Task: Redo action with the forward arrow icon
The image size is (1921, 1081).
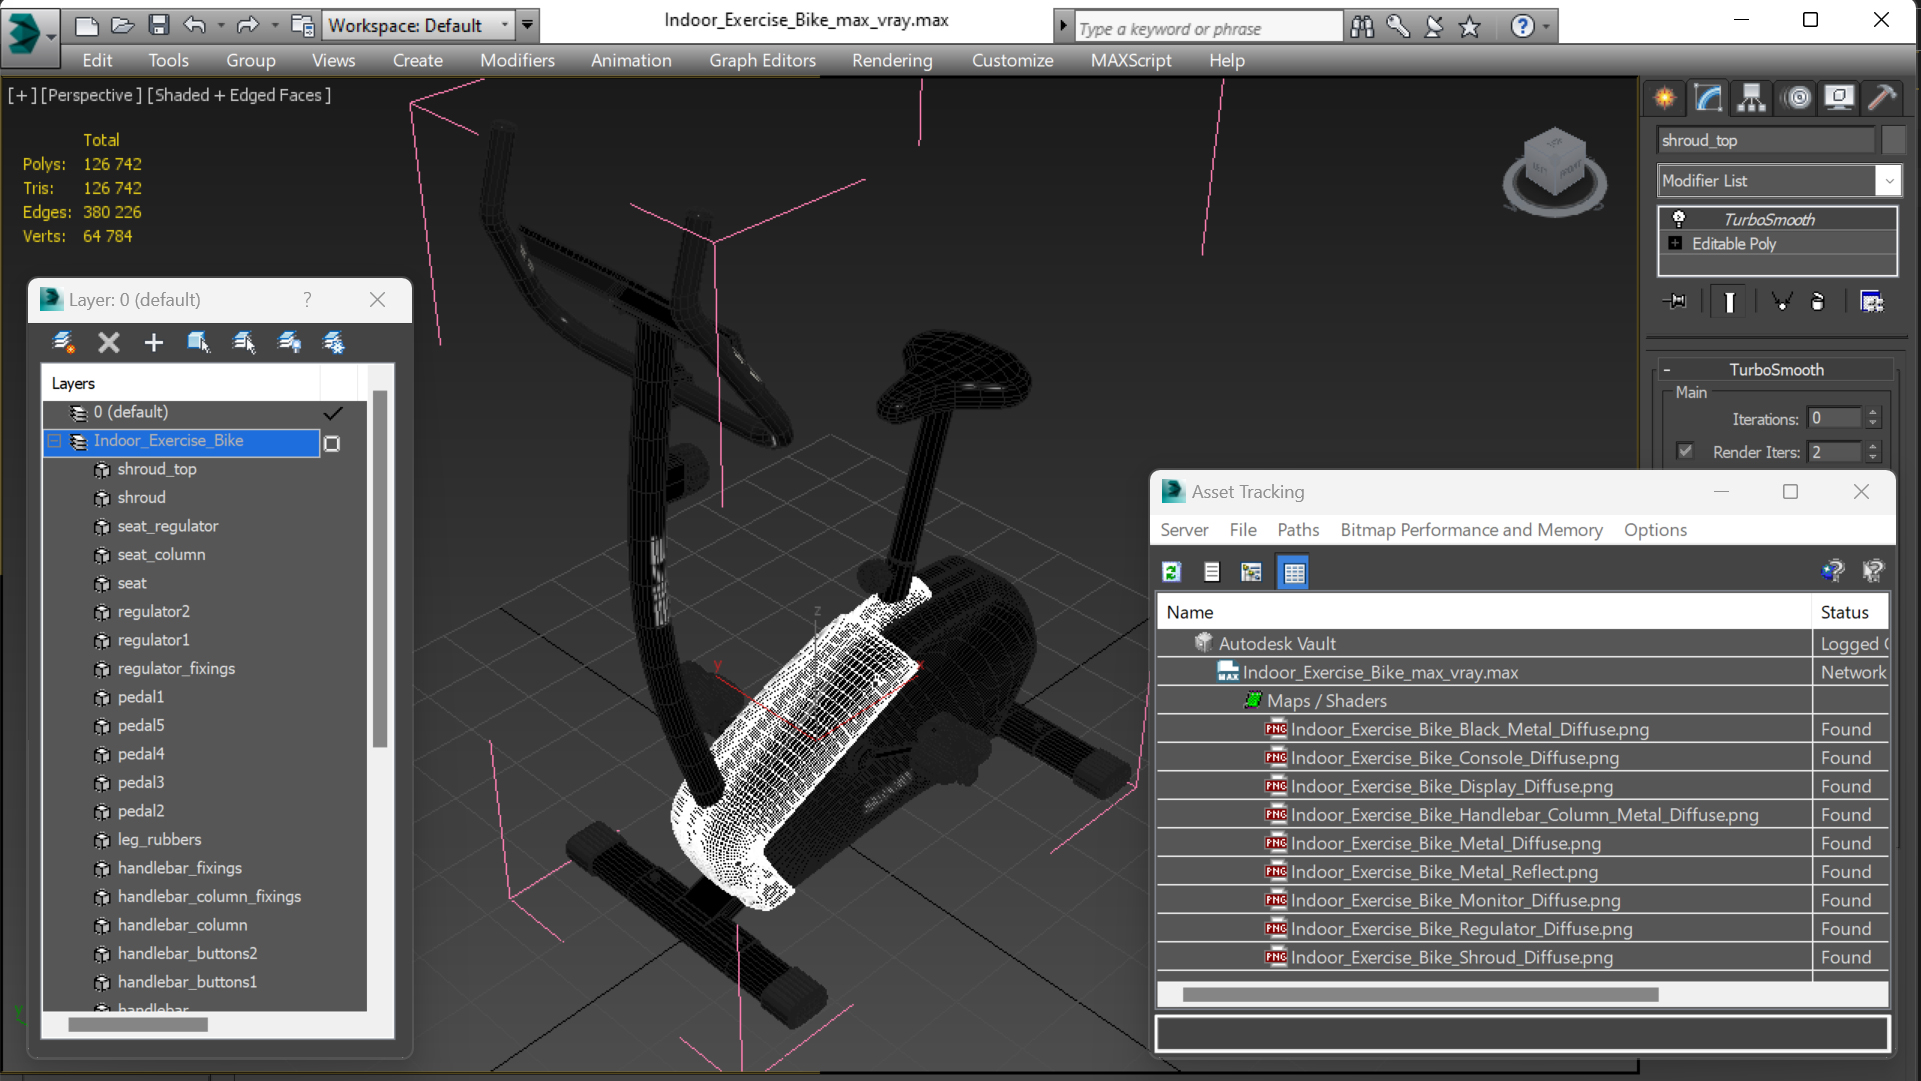Action: tap(247, 25)
